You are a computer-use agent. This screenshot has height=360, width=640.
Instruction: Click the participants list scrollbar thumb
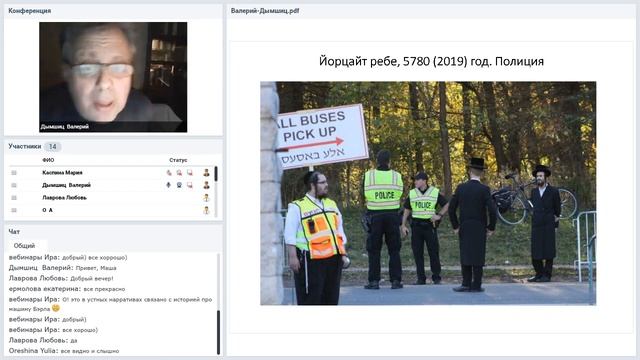[x=216, y=174]
